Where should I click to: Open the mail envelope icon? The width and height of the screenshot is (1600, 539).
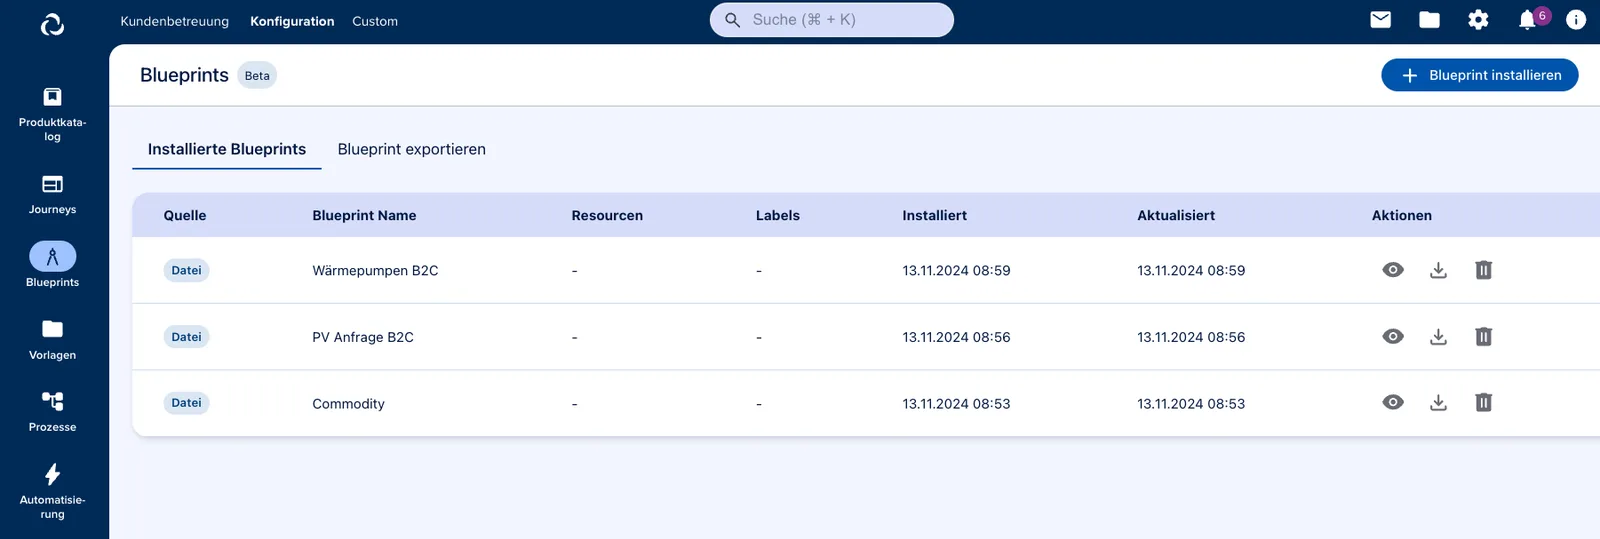pos(1380,20)
